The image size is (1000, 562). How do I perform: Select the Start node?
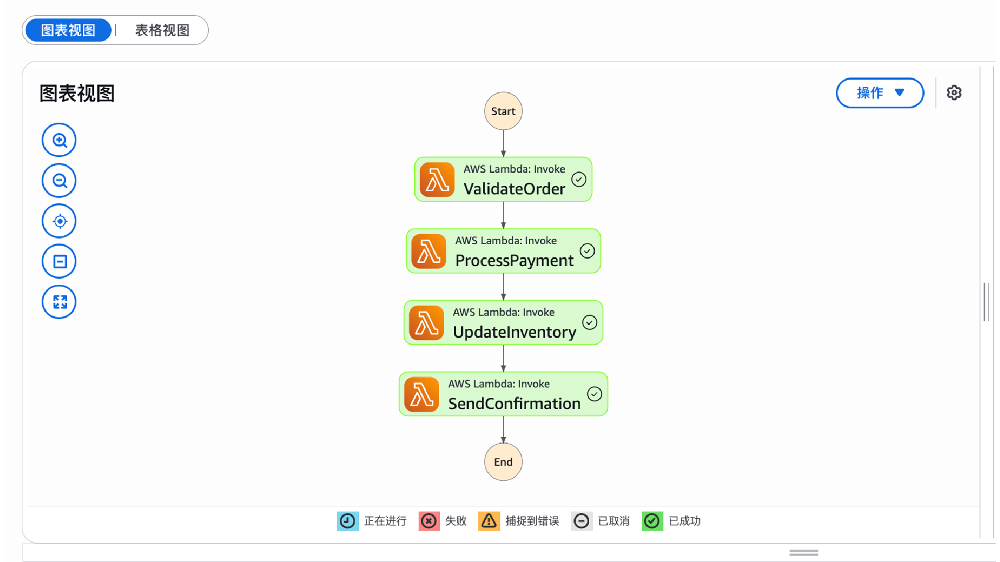[x=503, y=111]
